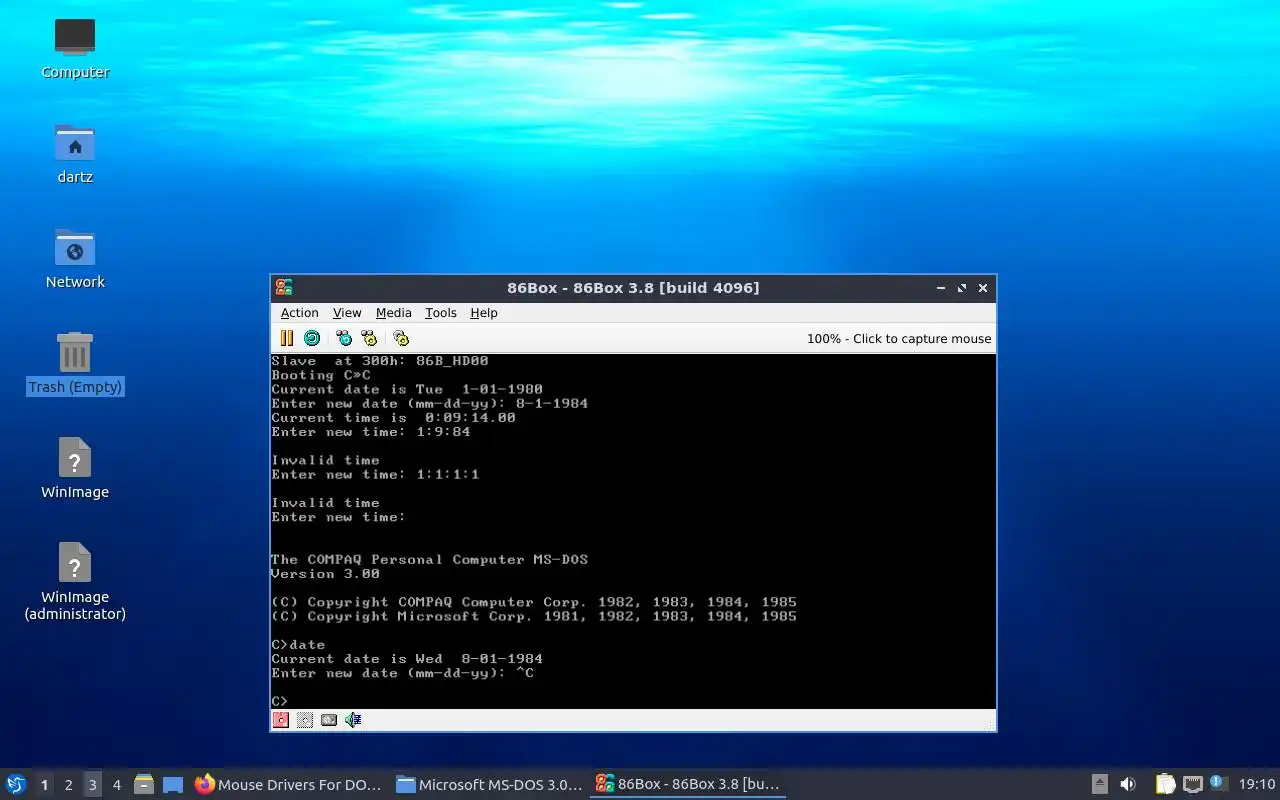This screenshot has height=800, width=1280.
Task: Open the Tools menu
Action: (x=440, y=313)
